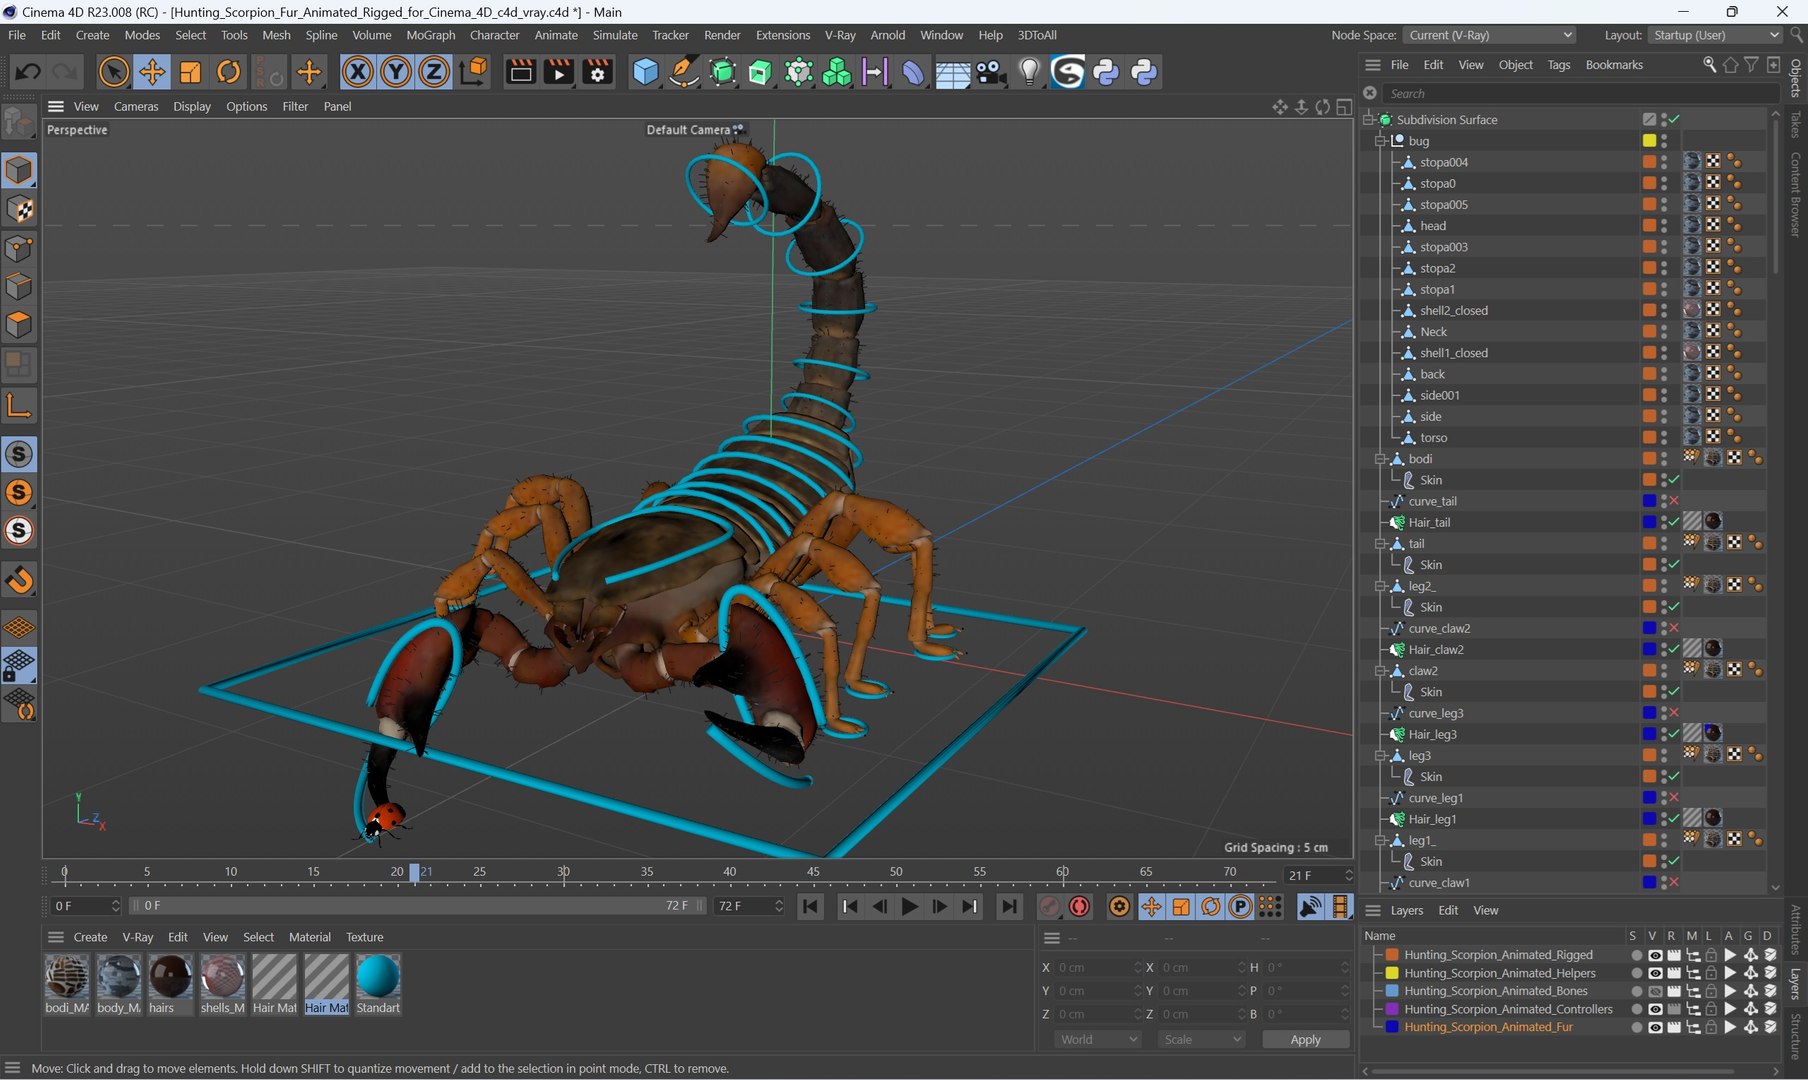Click the Camera object icon
Viewport: 1808px width, 1080px height.
(990, 72)
